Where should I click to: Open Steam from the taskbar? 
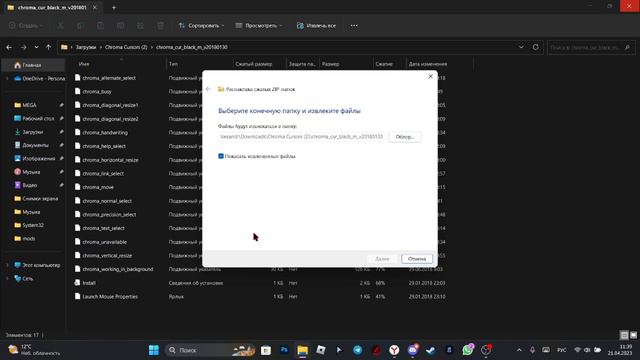click(431, 350)
